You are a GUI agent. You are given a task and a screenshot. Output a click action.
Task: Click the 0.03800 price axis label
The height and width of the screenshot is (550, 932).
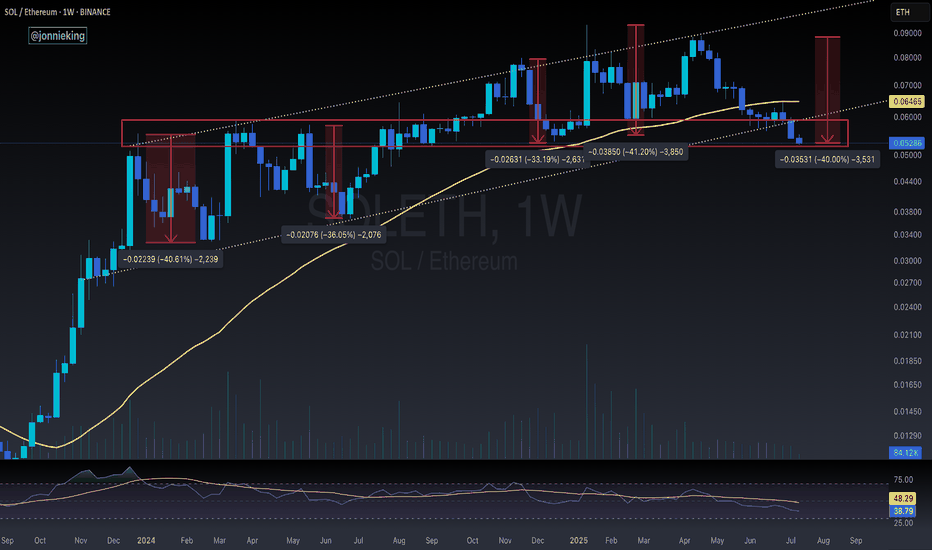pyautogui.click(x=907, y=212)
